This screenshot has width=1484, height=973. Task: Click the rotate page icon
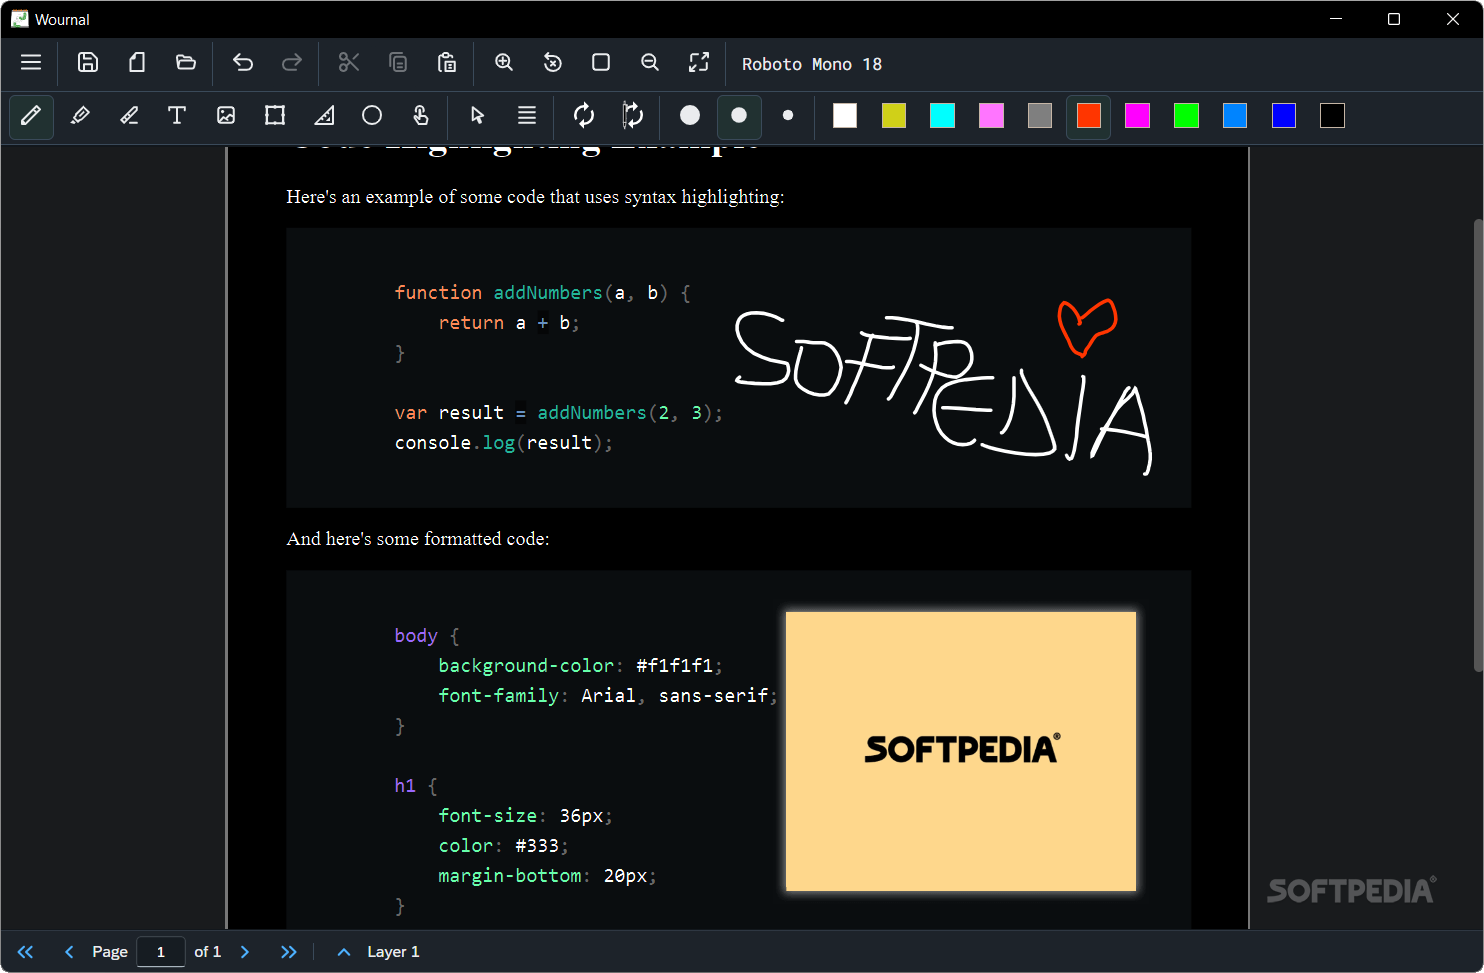pyautogui.click(x=633, y=116)
